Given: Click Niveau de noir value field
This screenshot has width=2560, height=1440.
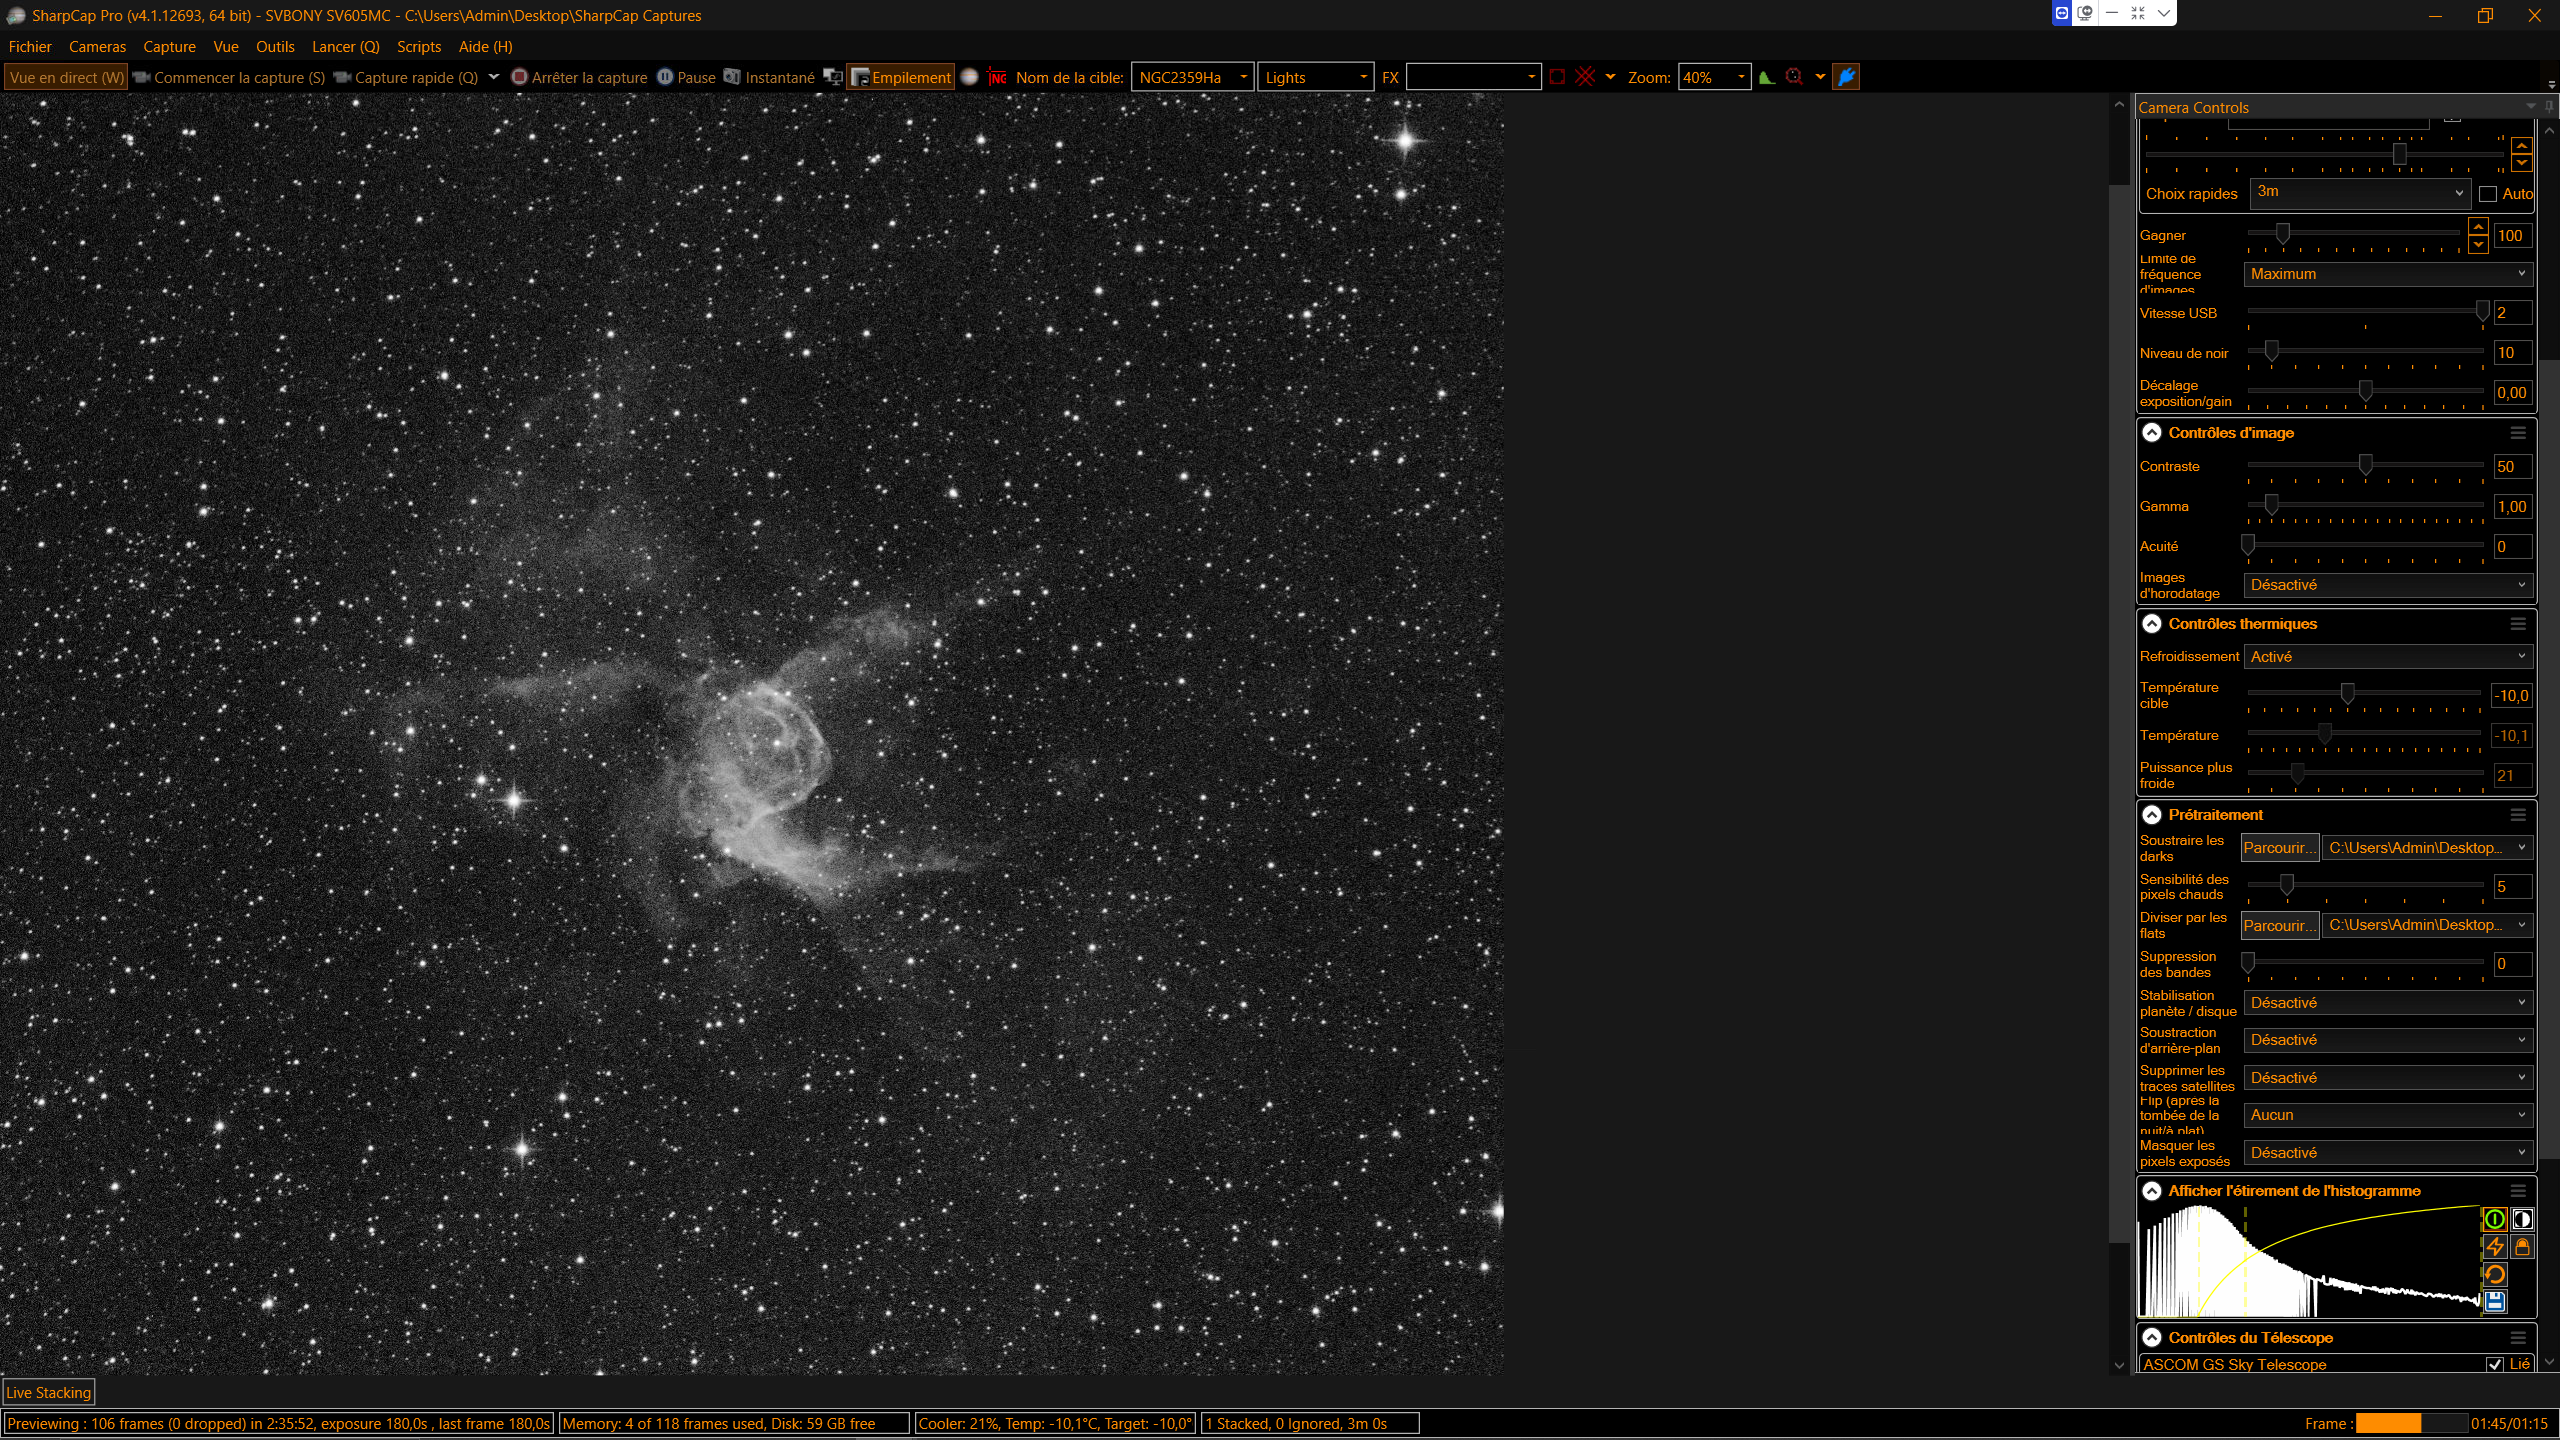Looking at the screenshot, I should [x=2512, y=352].
